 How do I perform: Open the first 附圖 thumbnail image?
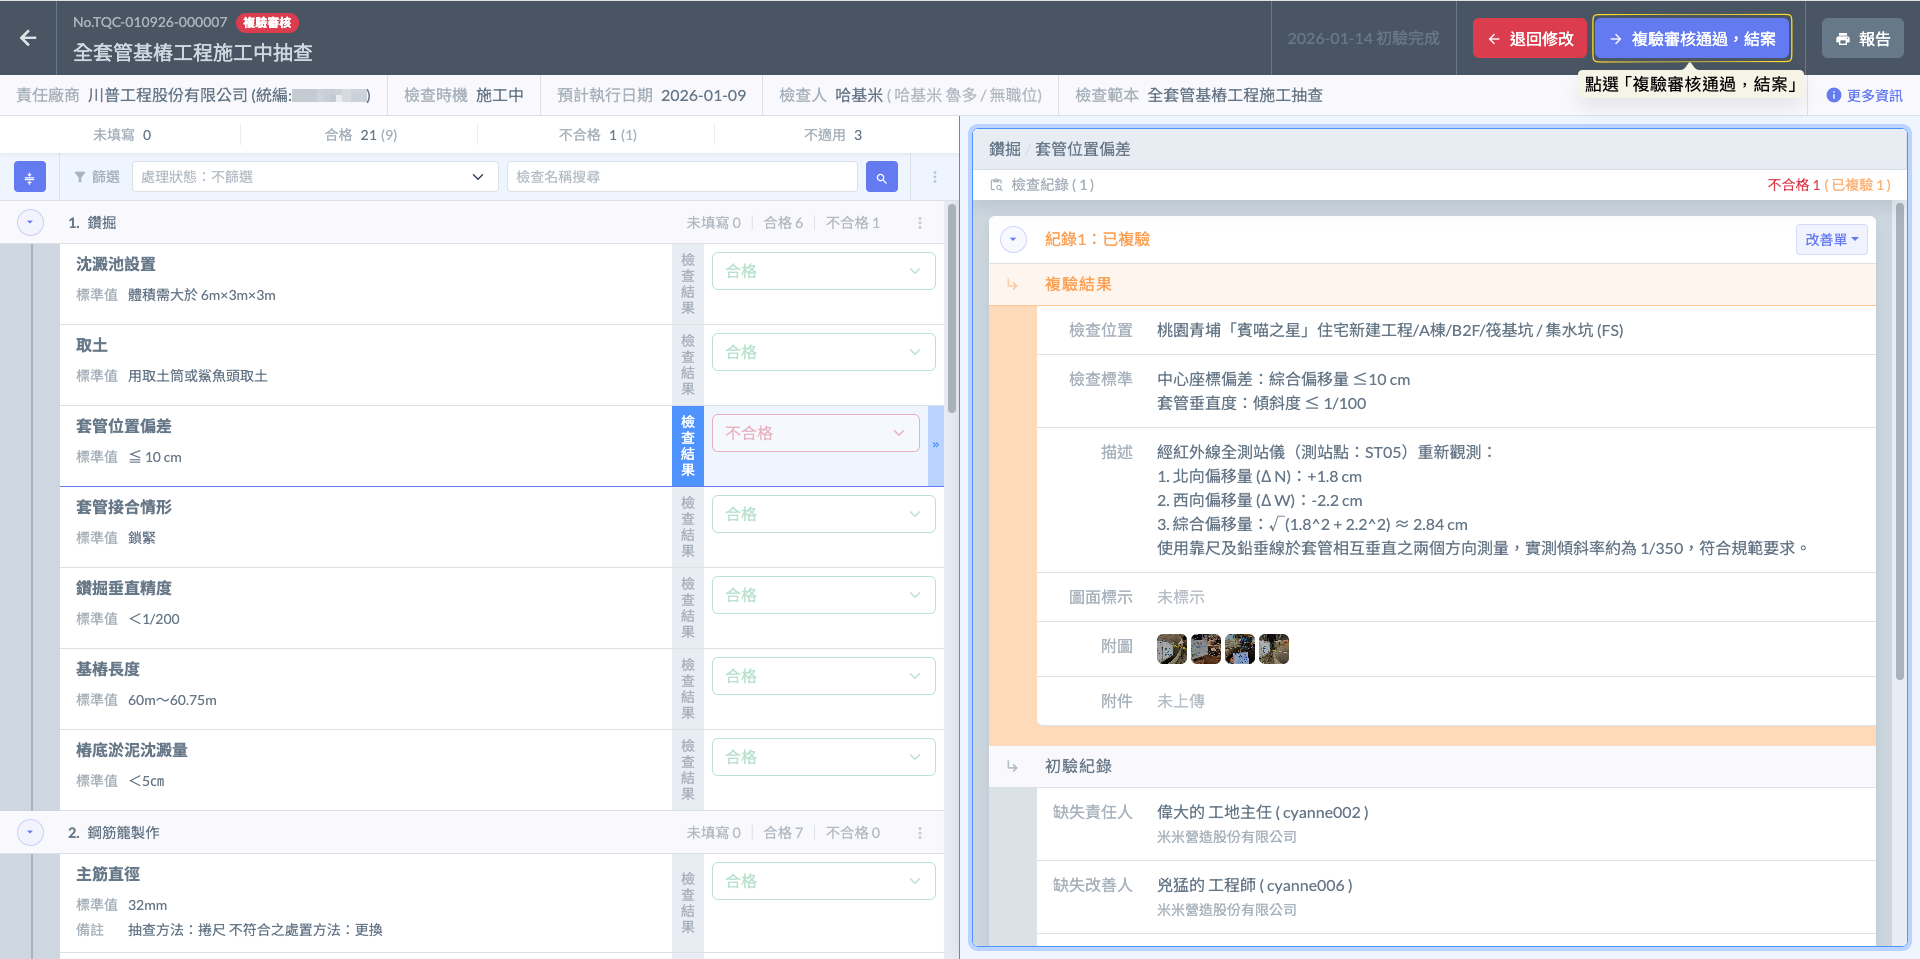(x=1171, y=649)
